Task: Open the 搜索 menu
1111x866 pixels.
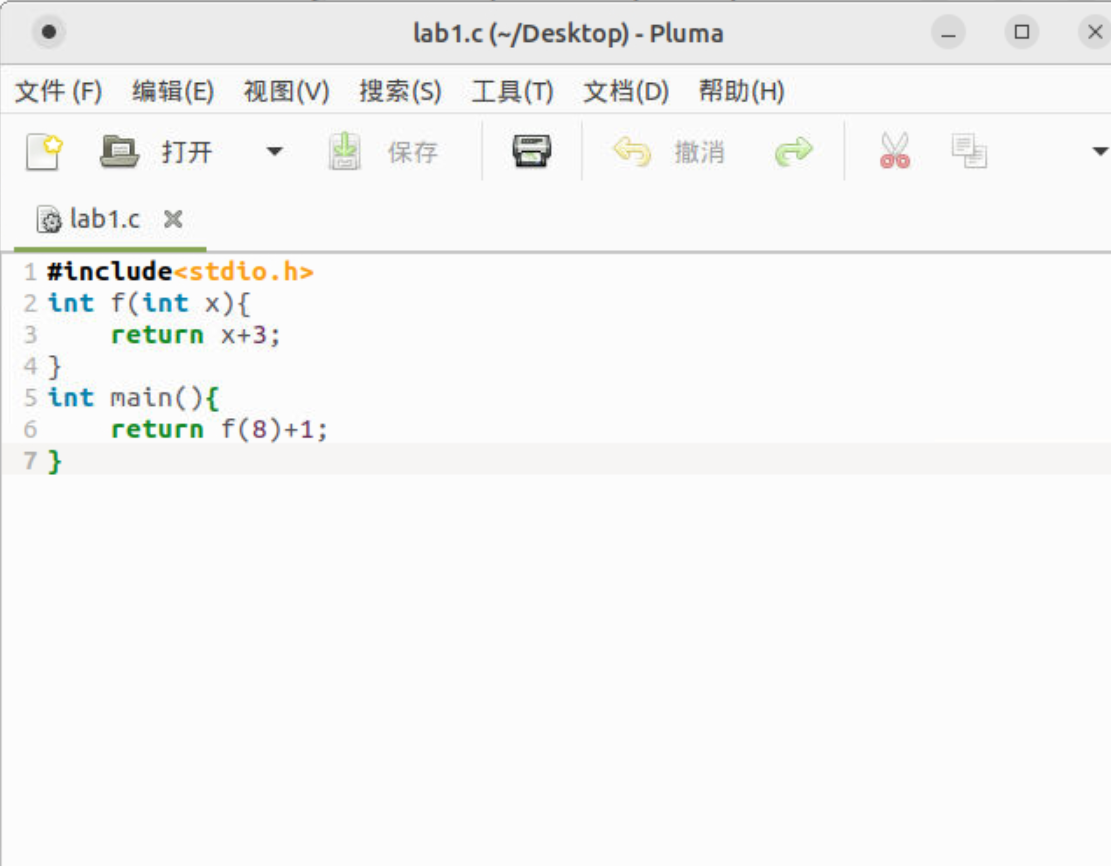Action: [400, 91]
